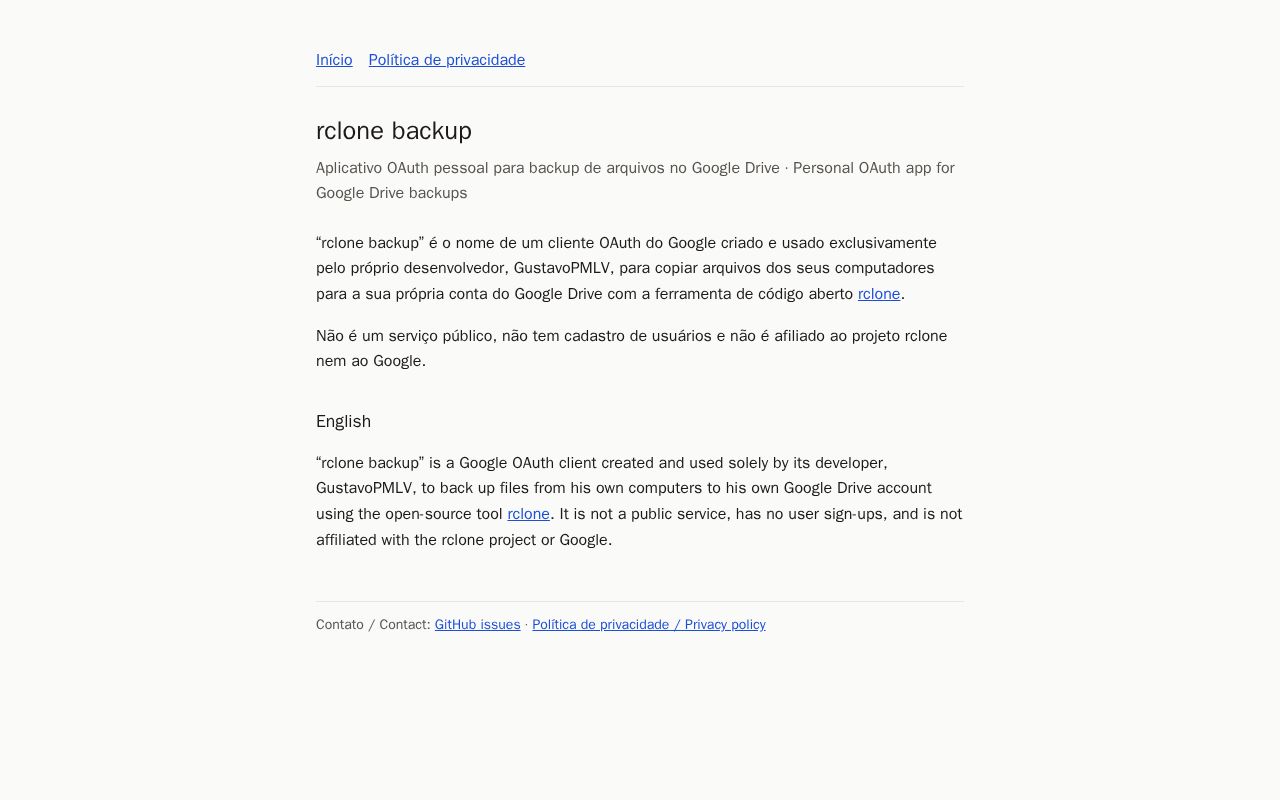The width and height of the screenshot is (1280, 800).
Task: Click paragraph starting "Não é um serviço público"
Action: click(639, 348)
